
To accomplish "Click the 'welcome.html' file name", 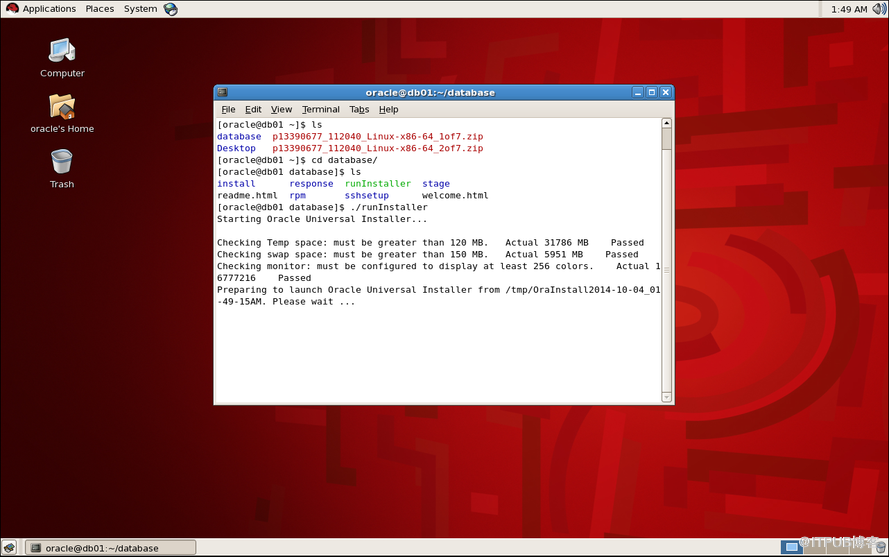I will click(455, 196).
